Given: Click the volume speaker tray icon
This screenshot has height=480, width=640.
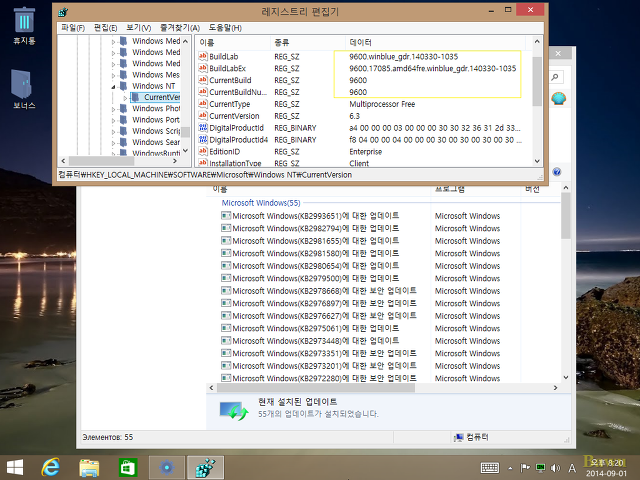Looking at the screenshot, I should (556, 468).
